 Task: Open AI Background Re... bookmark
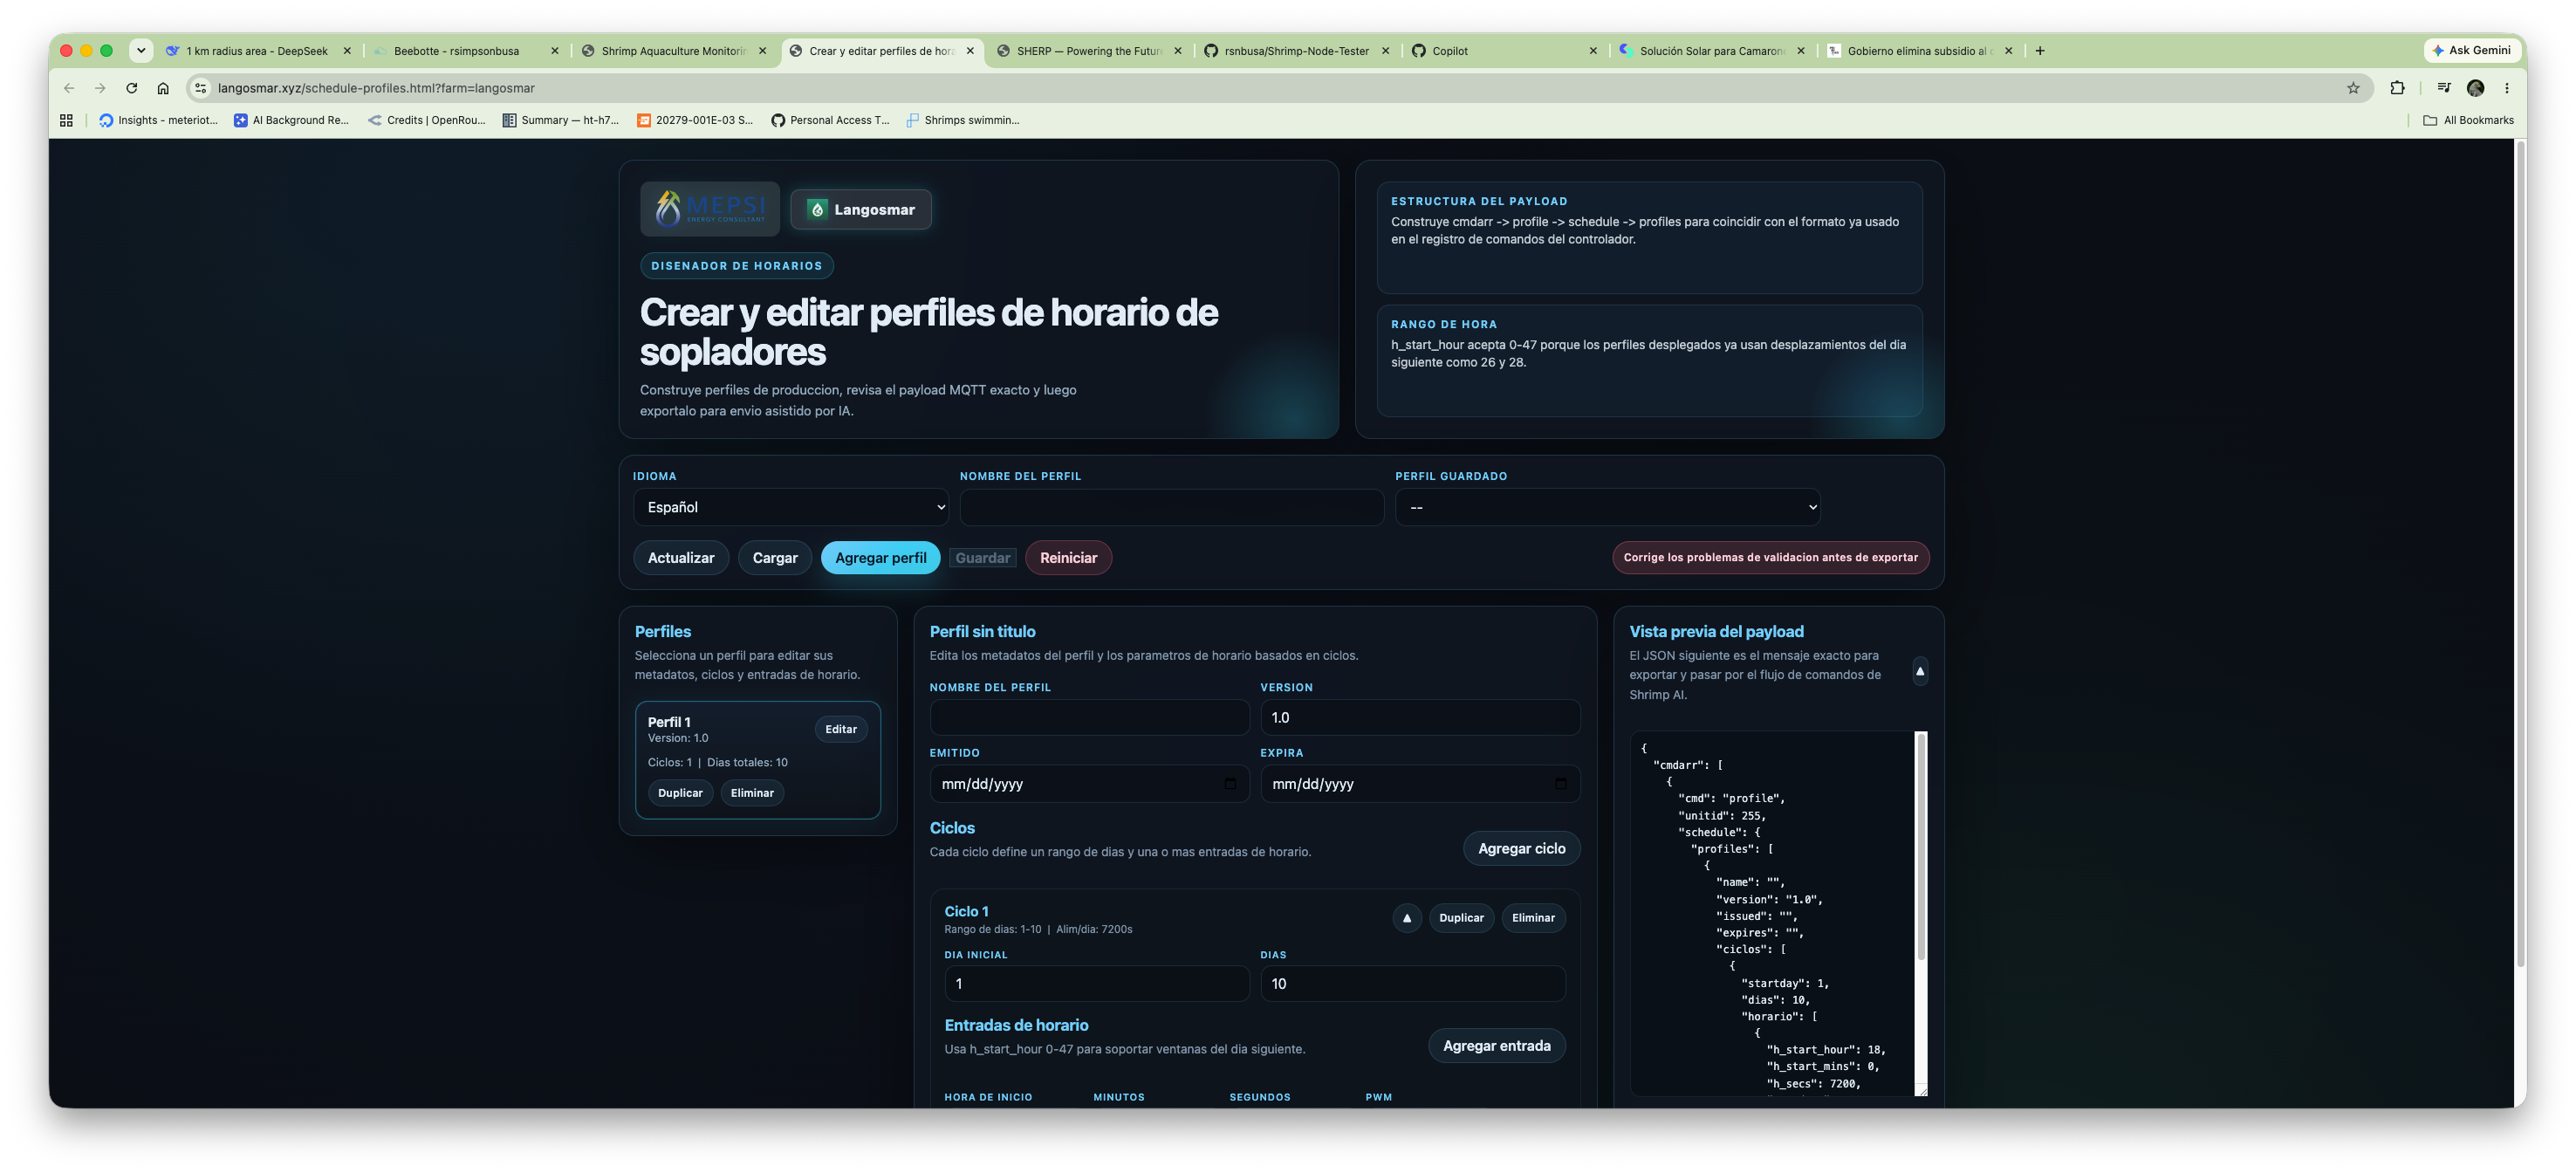[291, 120]
